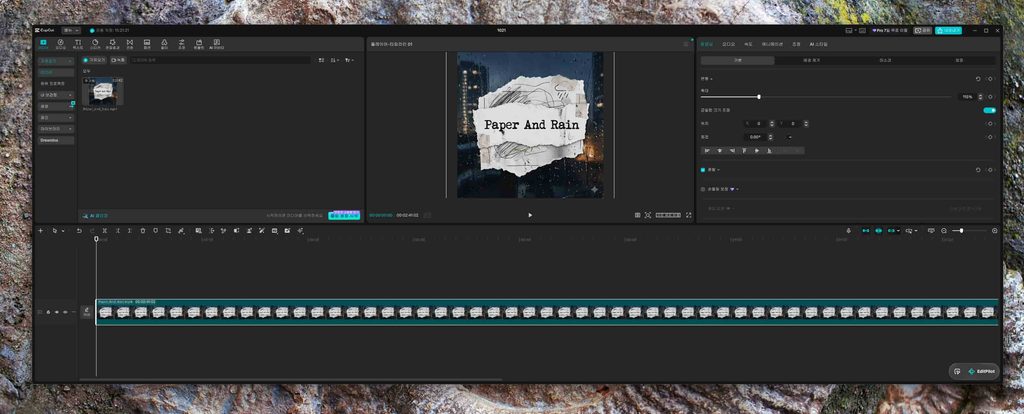The width and height of the screenshot is (1024, 414).
Task: Collapse the transform section header
Action: click(x=707, y=78)
